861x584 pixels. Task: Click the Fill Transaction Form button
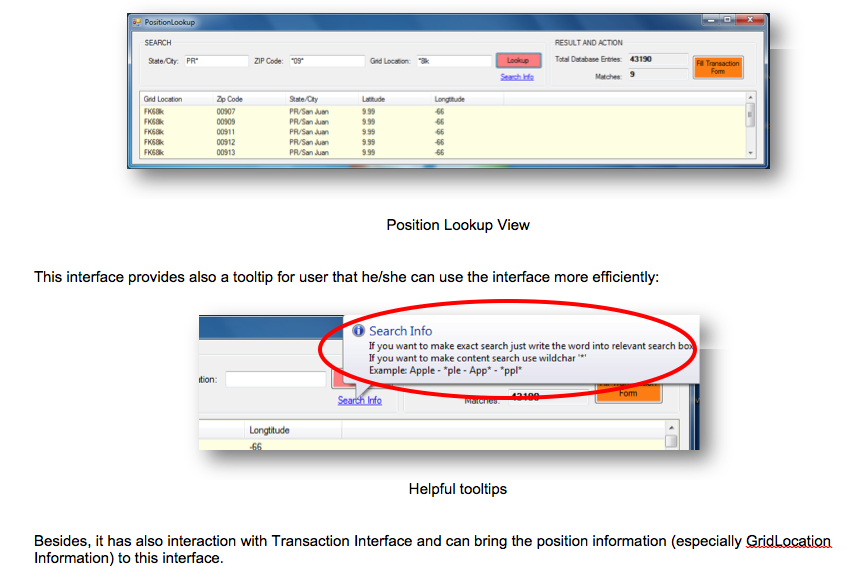coord(717,67)
